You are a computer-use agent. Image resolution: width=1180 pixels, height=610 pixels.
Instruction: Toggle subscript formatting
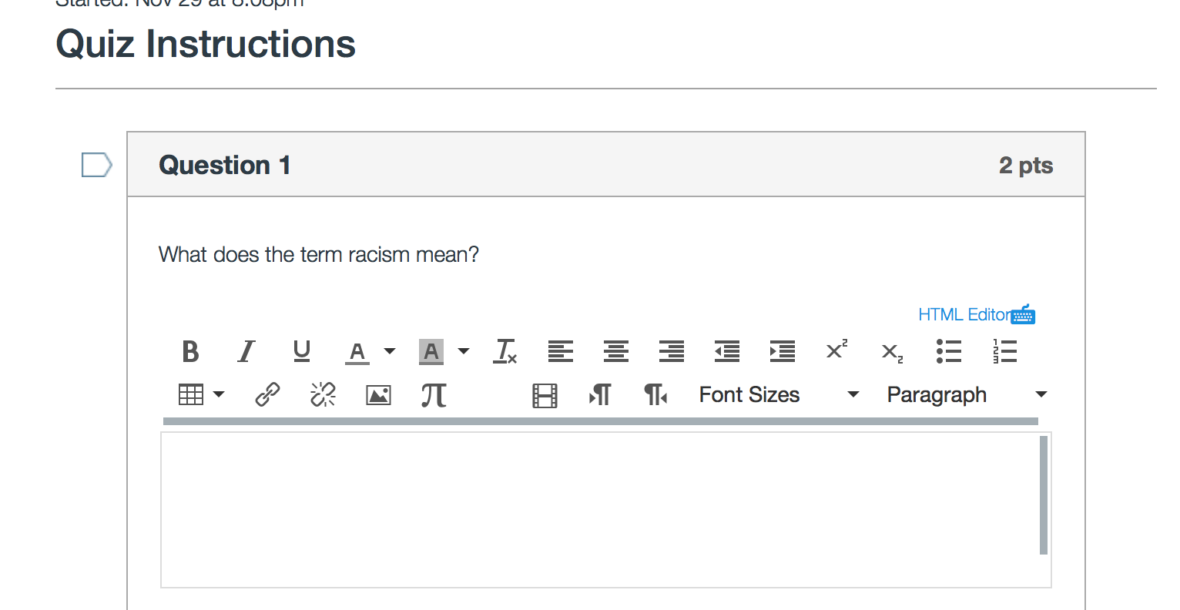(x=892, y=352)
